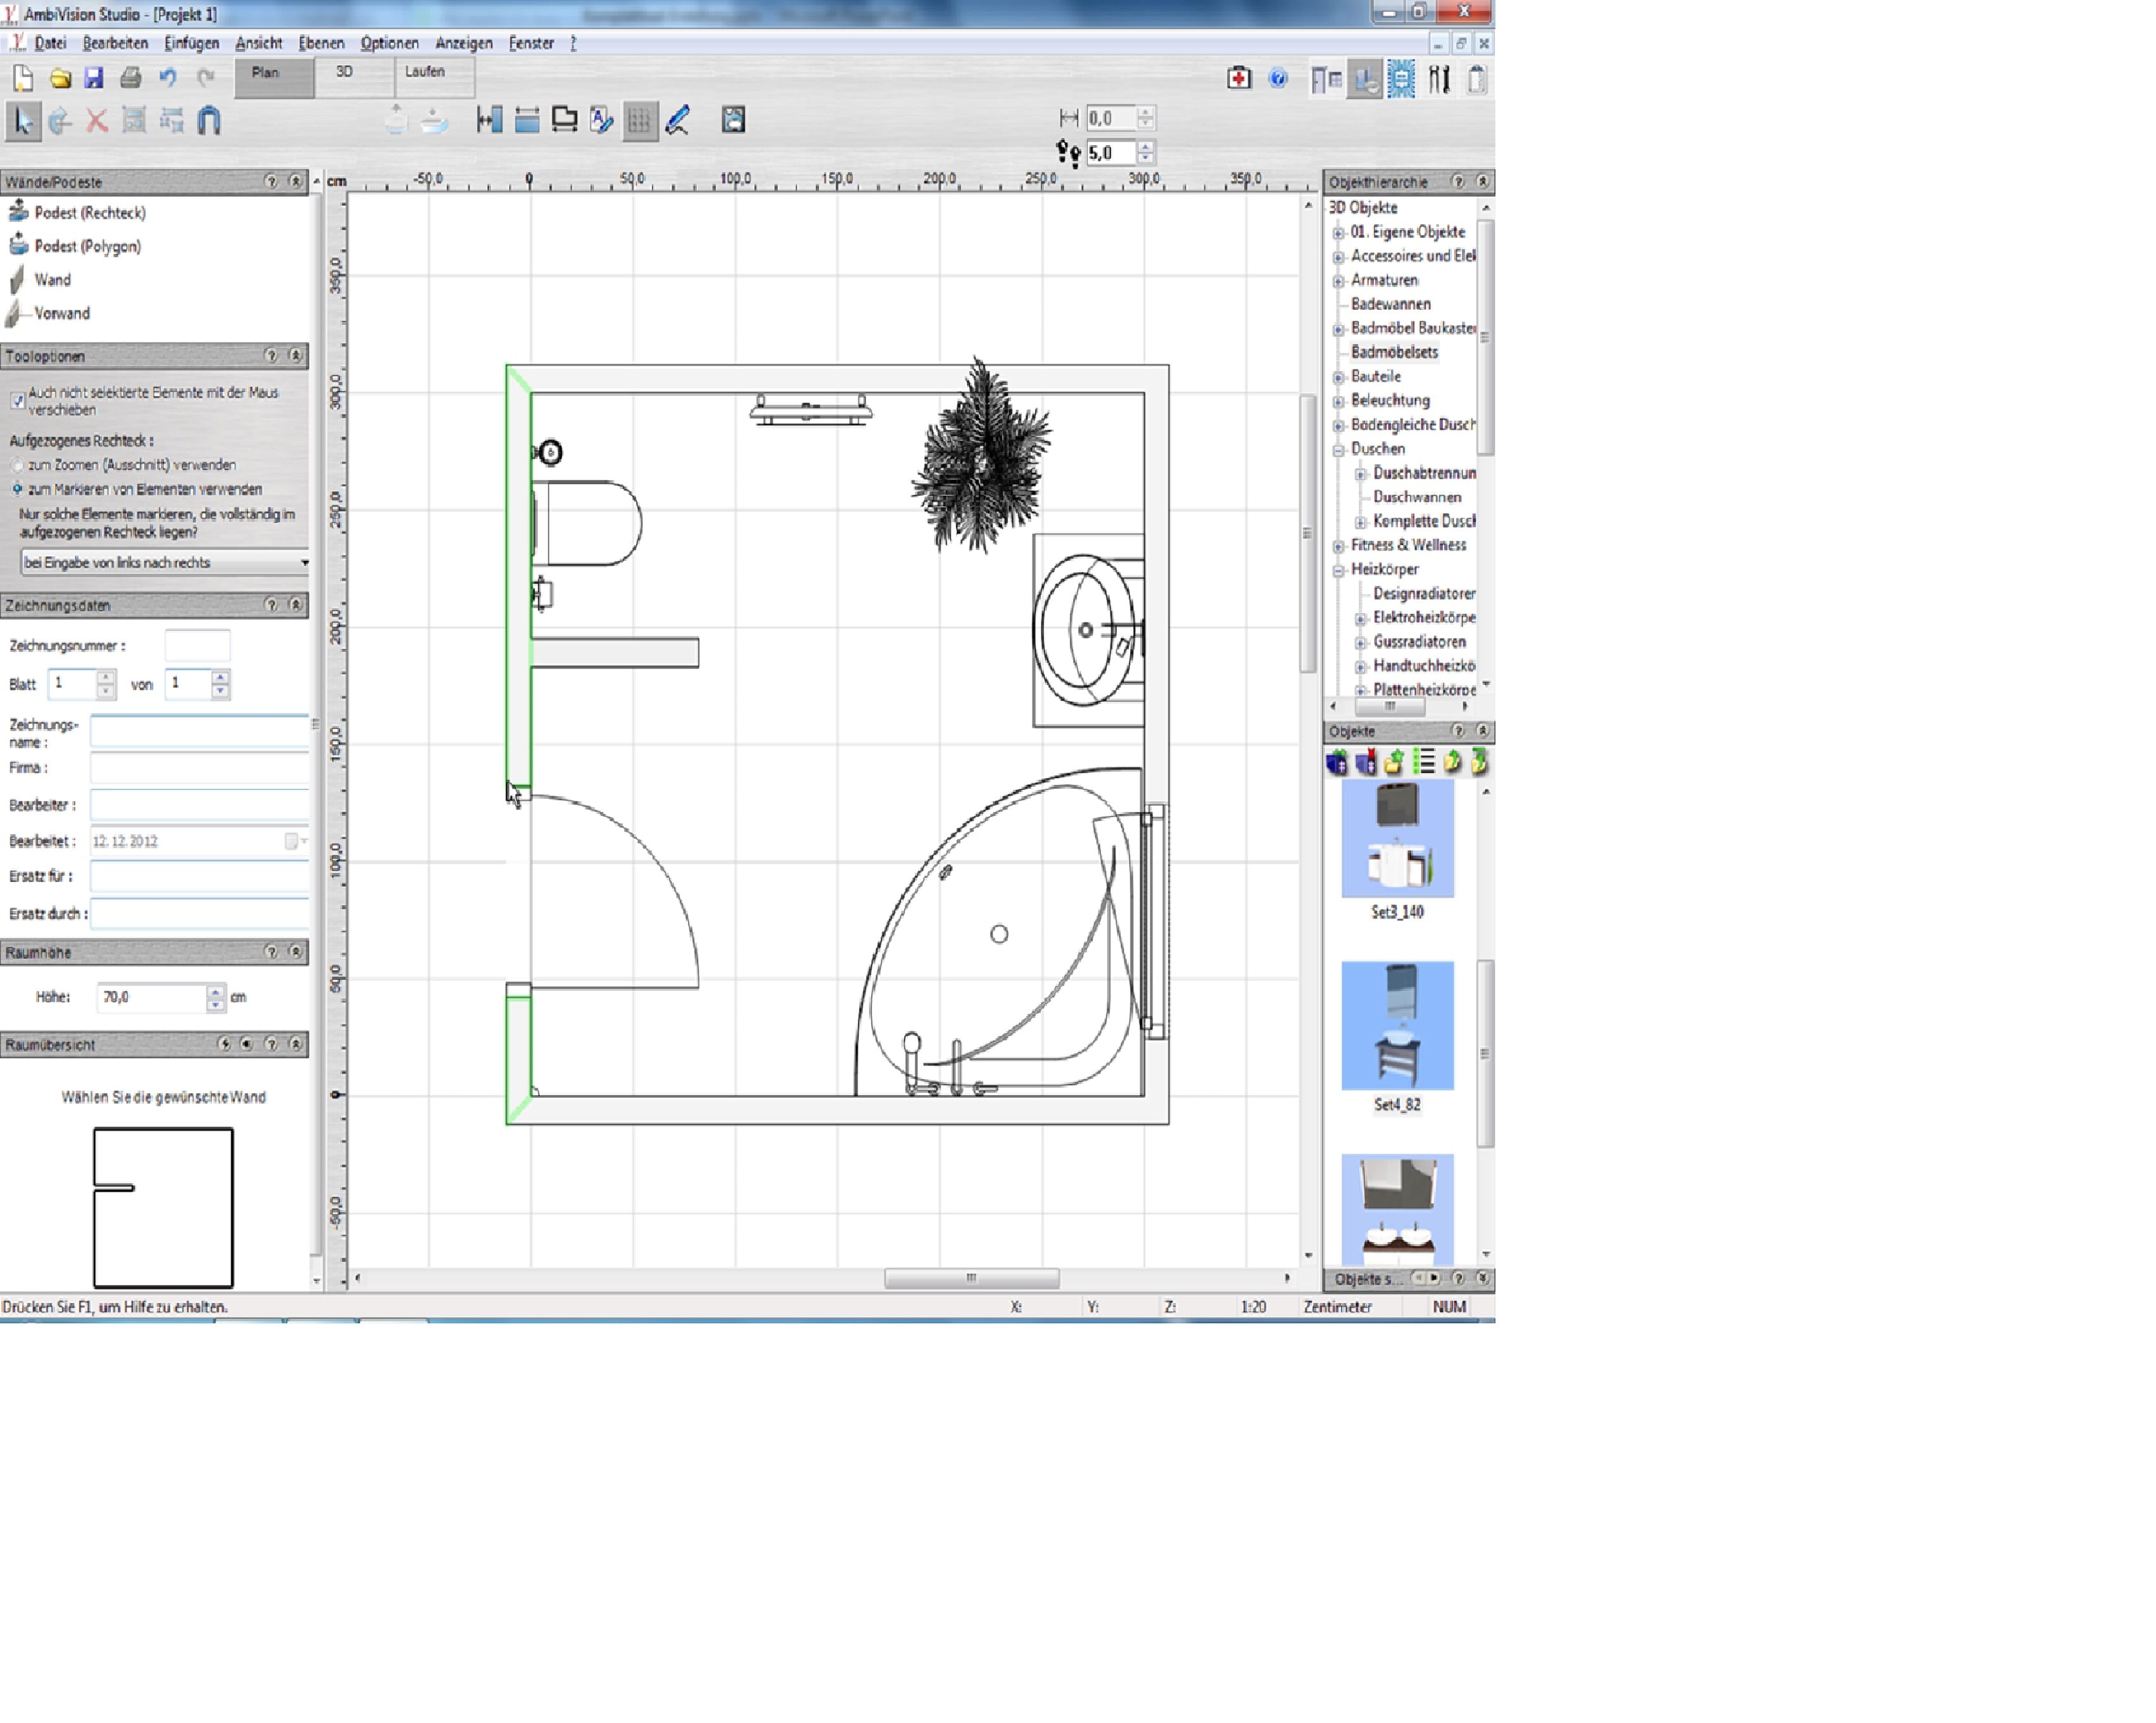Choose the room outline dimension icon

point(564,120)
